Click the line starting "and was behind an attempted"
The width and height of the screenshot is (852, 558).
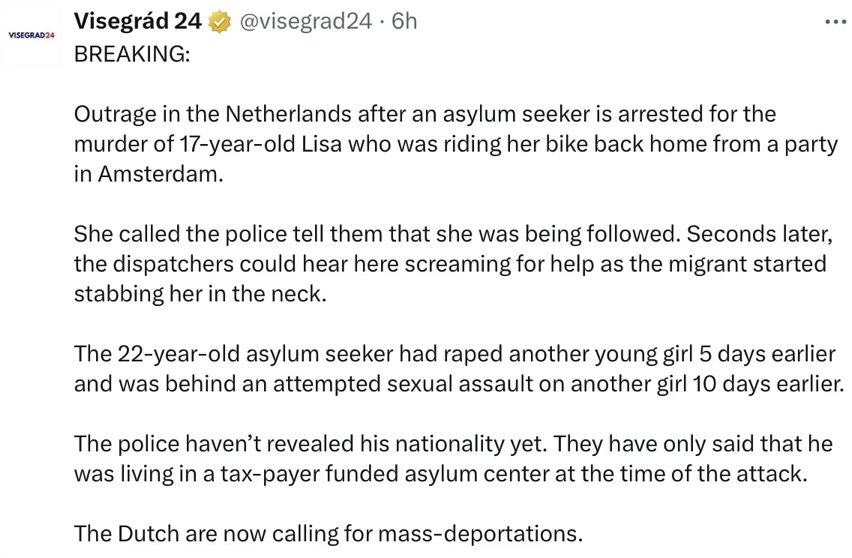(x=459, y=384)
